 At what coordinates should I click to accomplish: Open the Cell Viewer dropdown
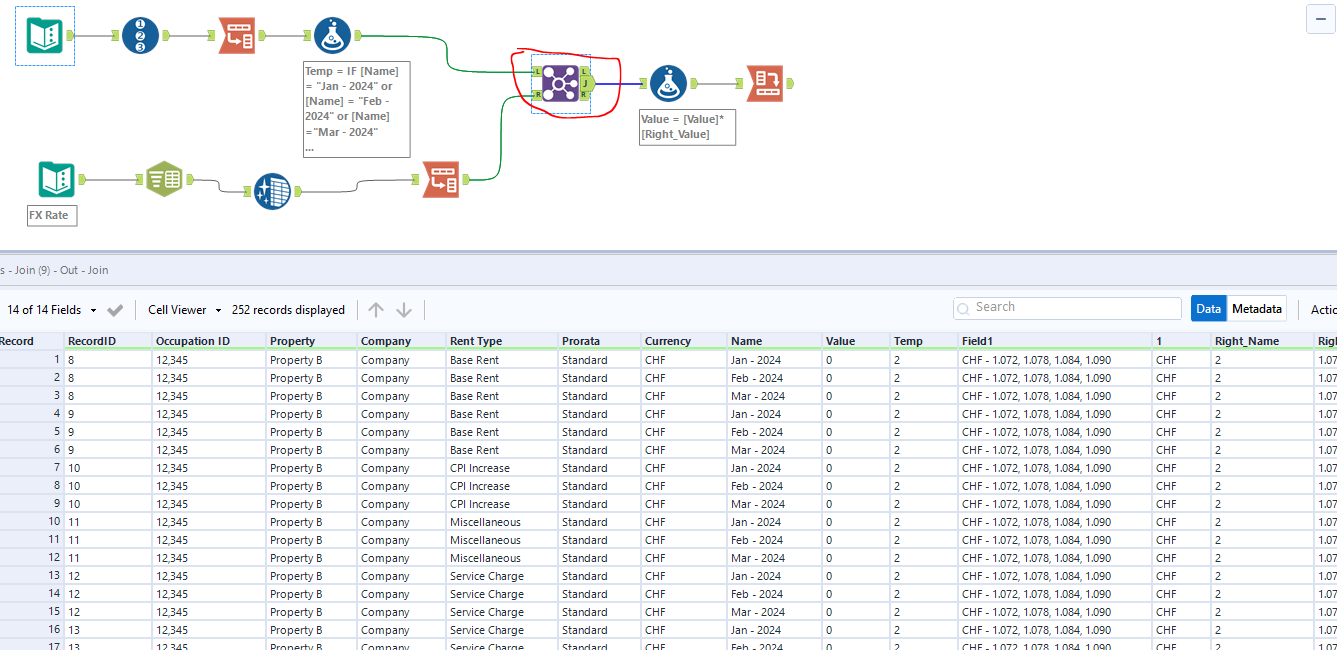(183, 309)
